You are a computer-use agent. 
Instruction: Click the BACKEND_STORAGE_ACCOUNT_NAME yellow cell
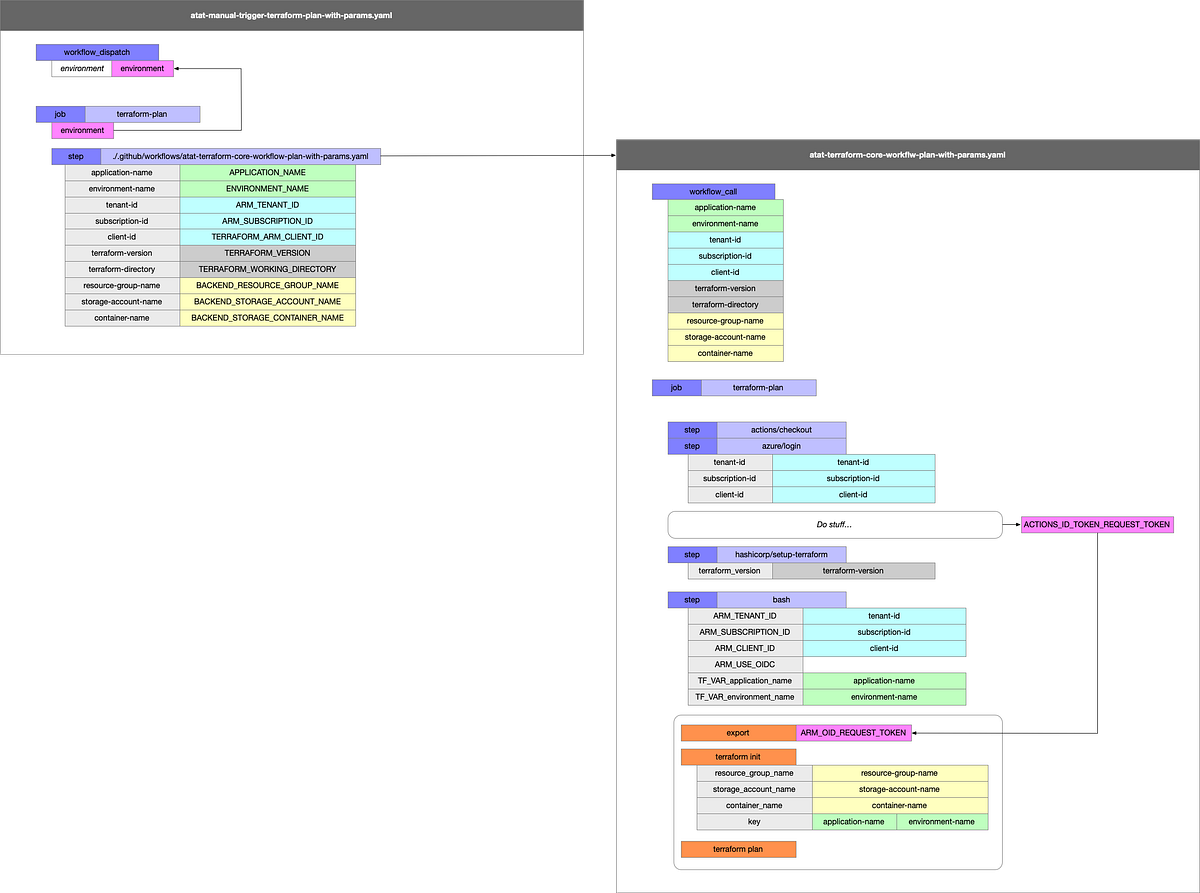coord(266,301)
